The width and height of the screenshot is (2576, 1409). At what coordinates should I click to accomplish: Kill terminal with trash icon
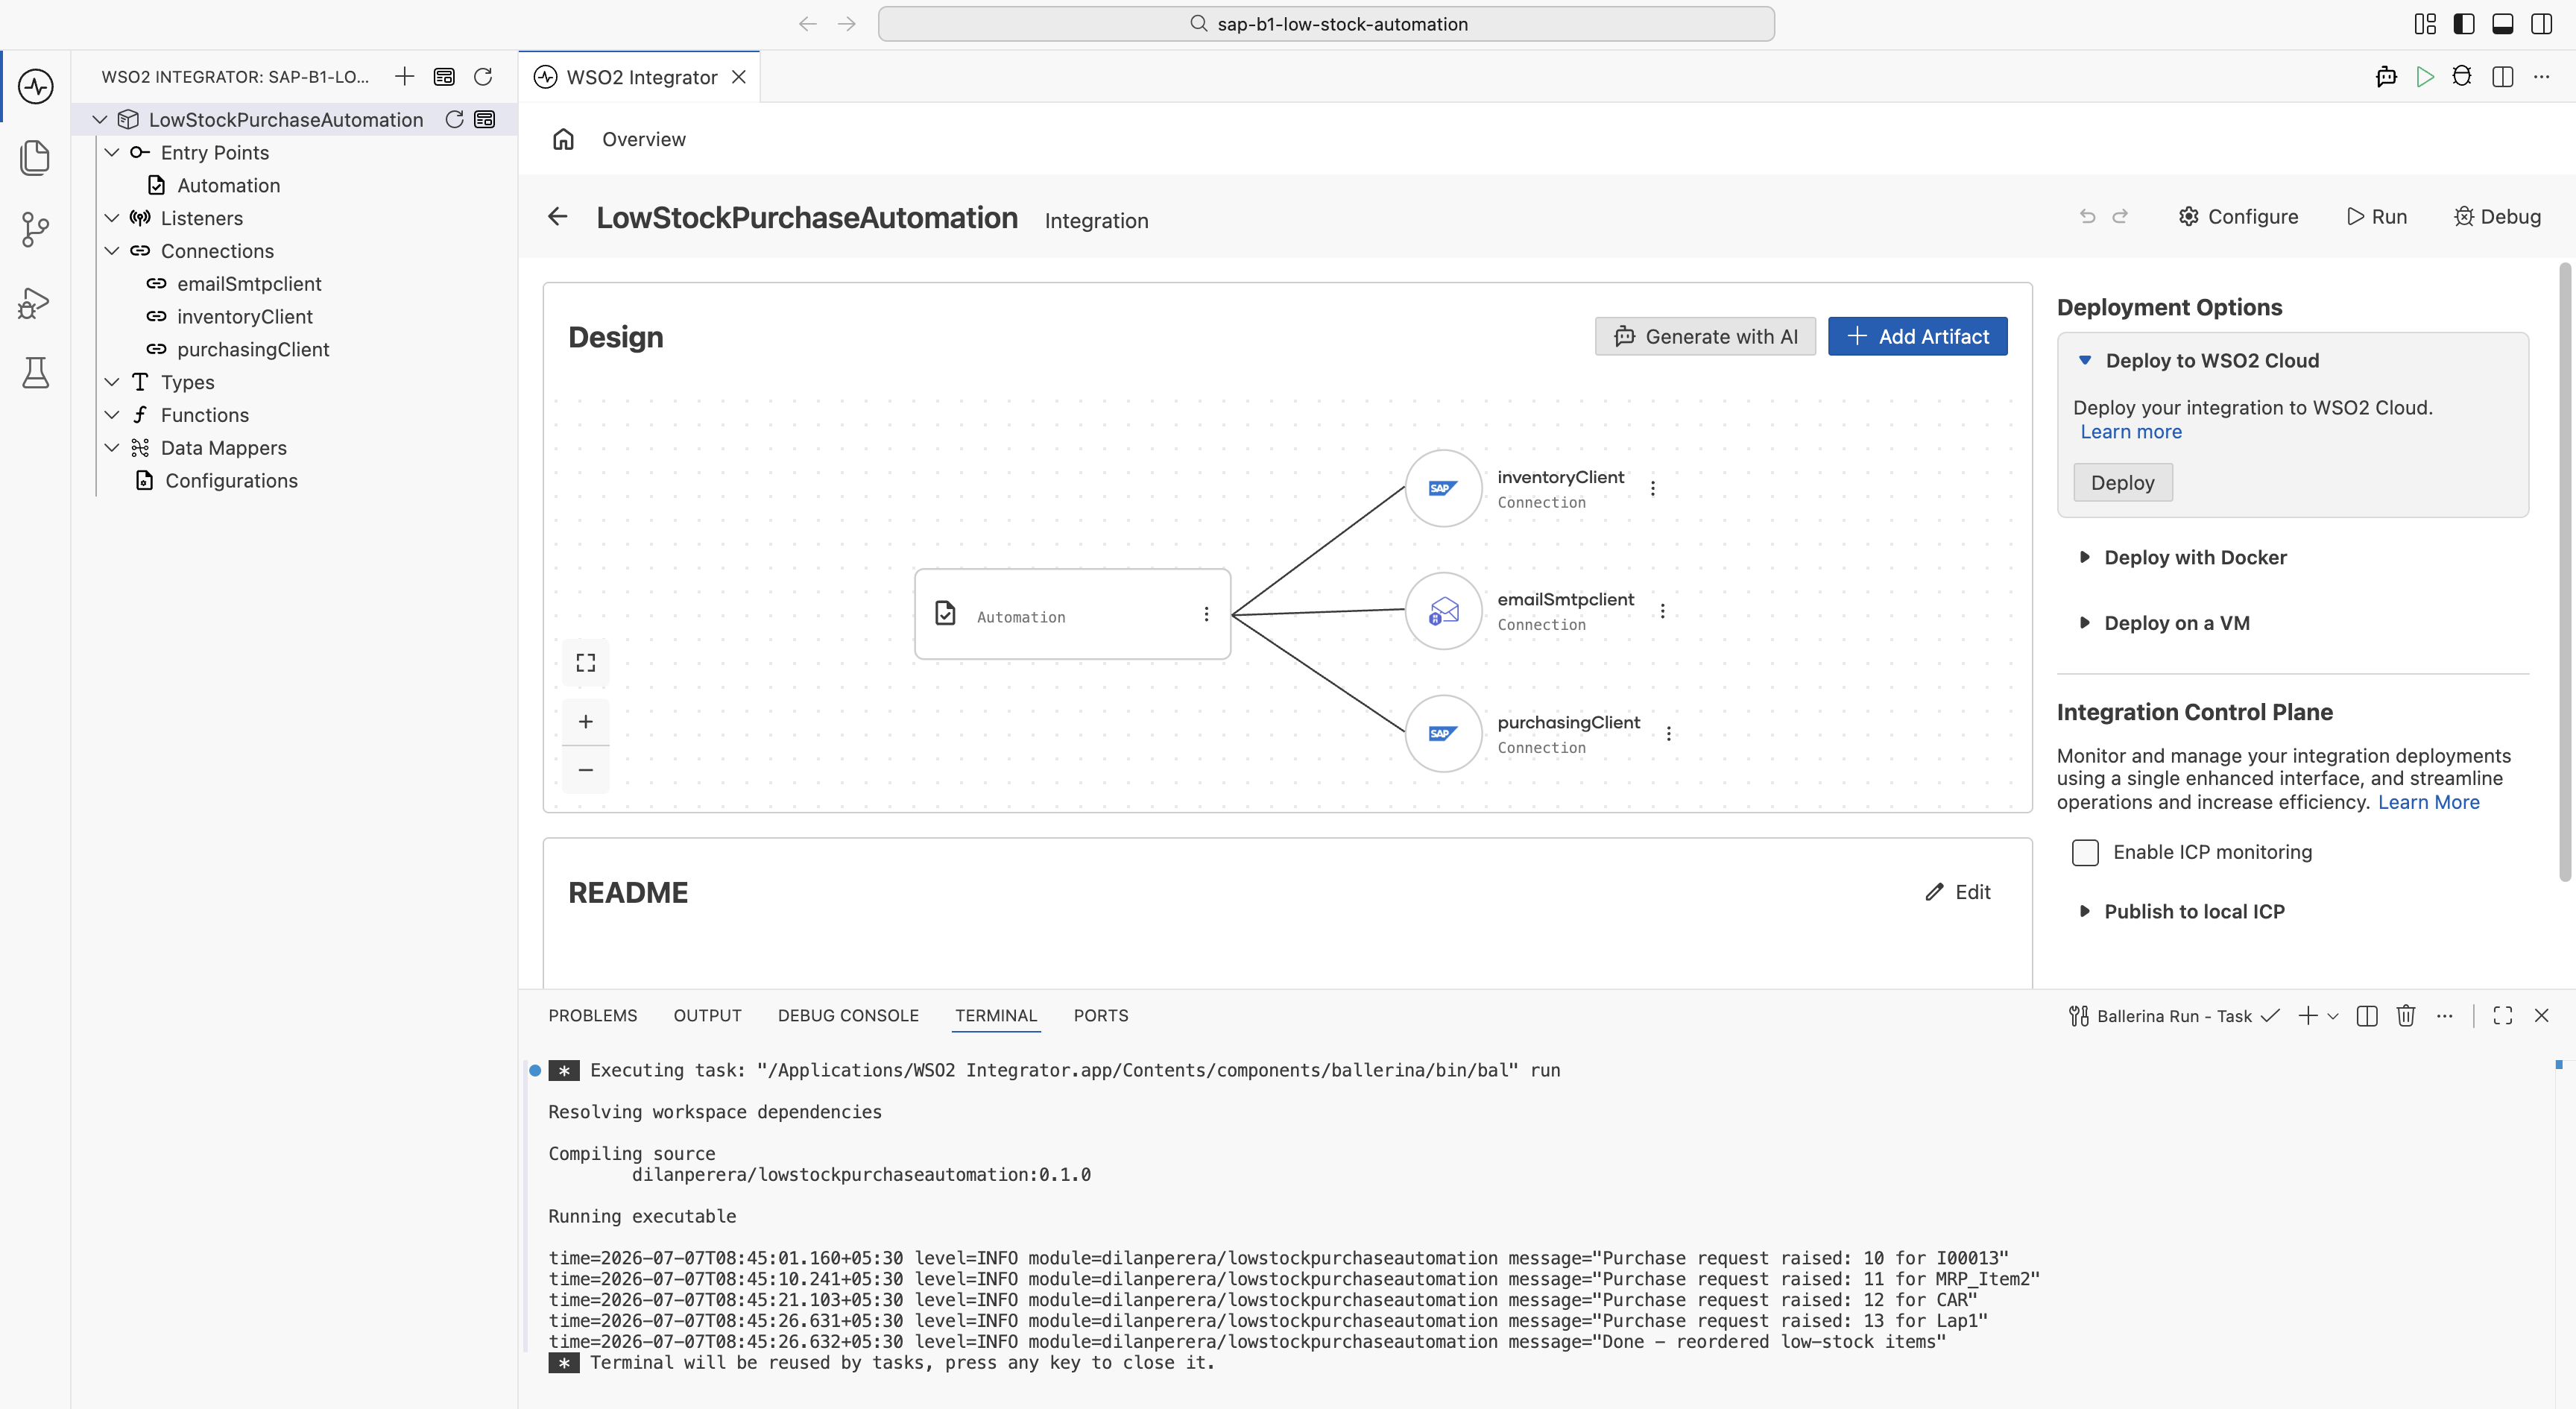[x=2406, y=1015]
